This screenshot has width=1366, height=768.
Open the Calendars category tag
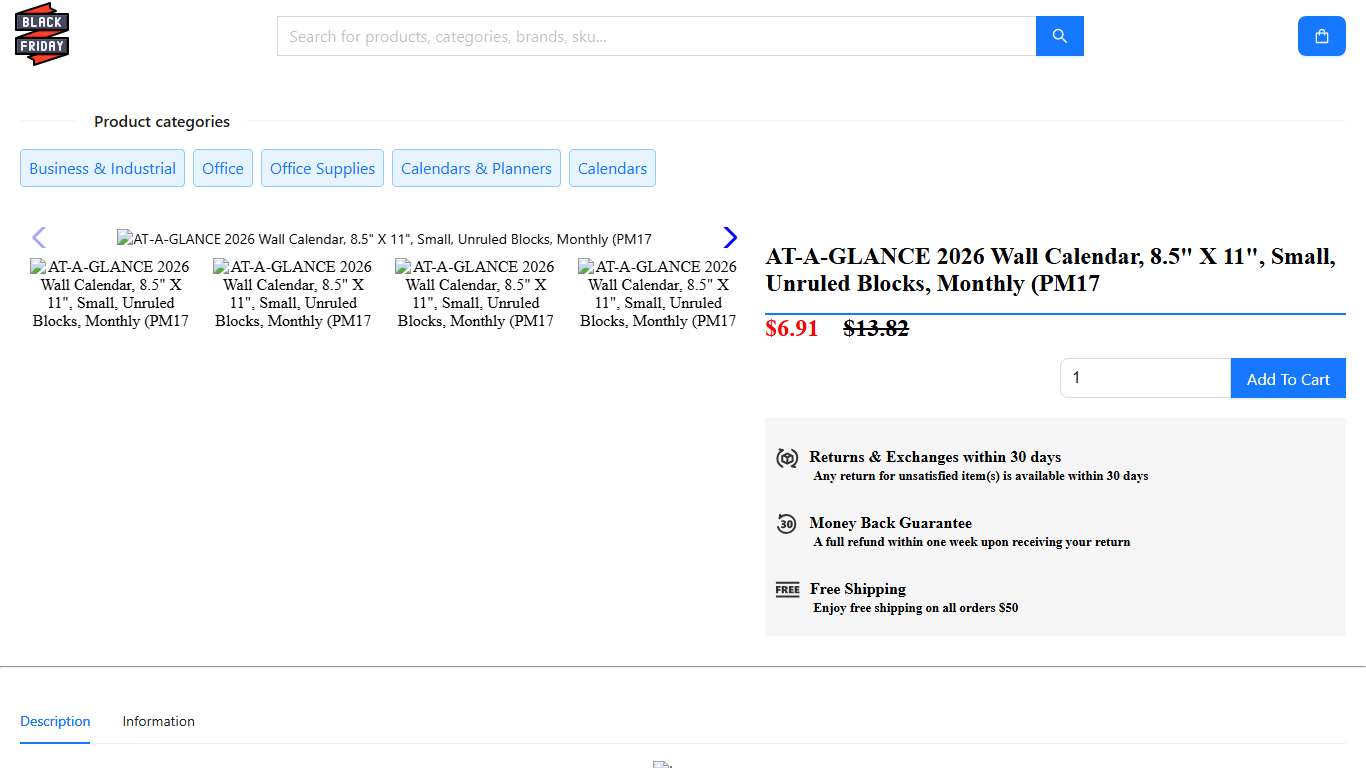point(612,168)
